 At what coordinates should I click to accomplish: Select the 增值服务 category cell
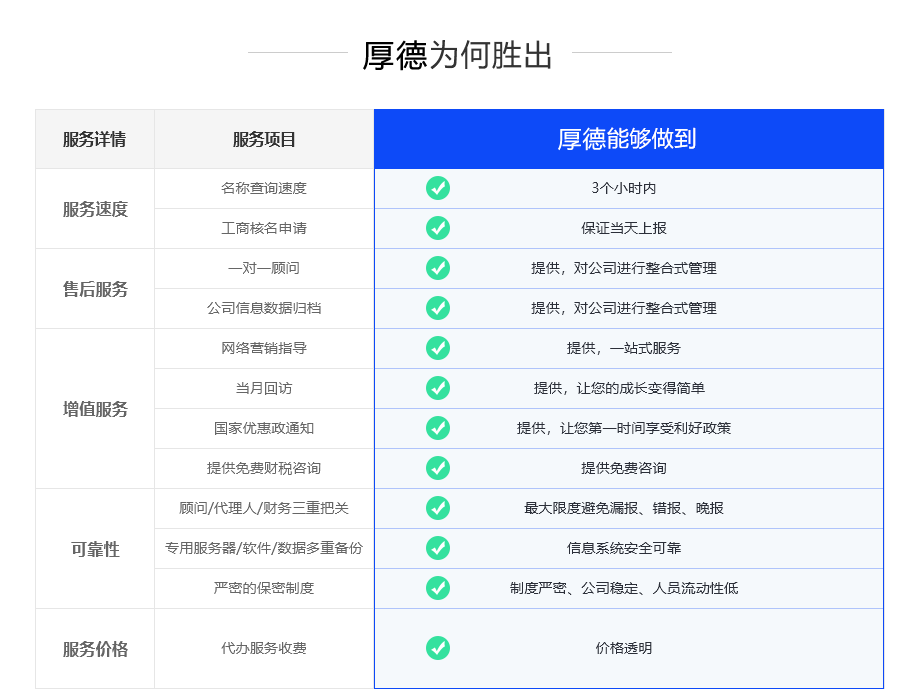tap(95, 408)
